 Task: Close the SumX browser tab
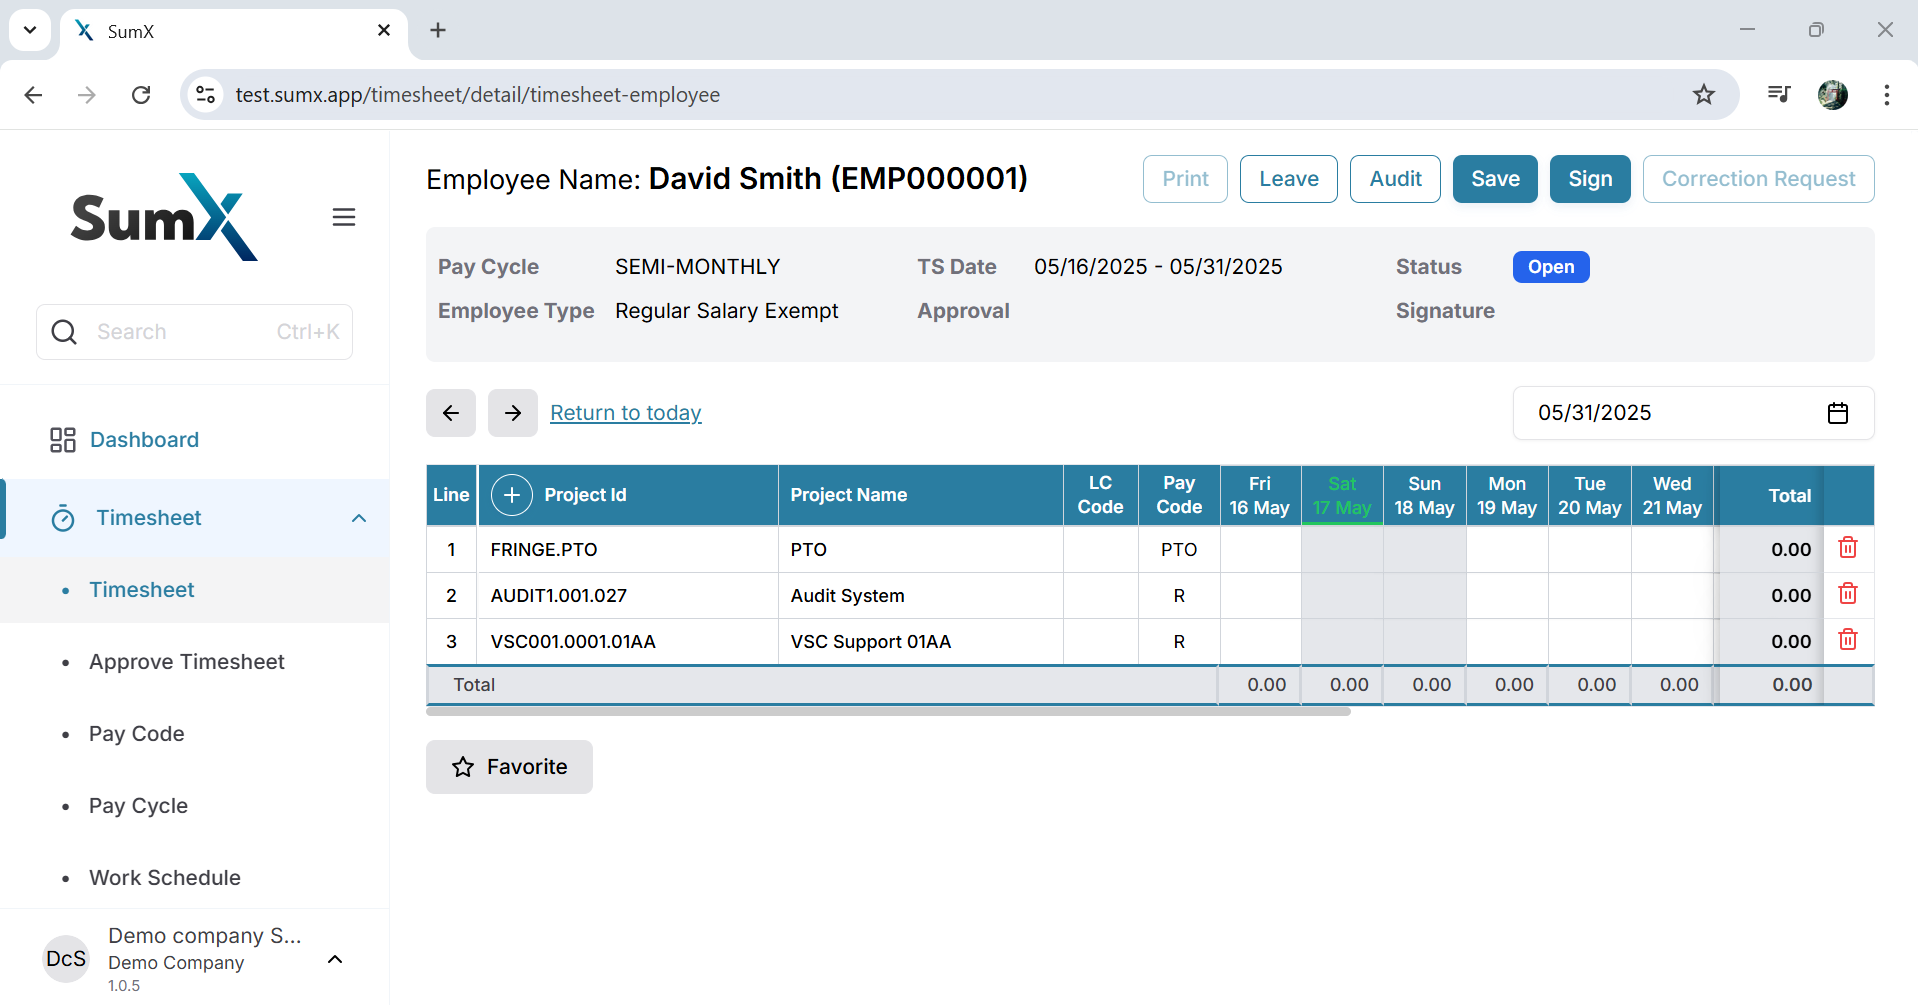[x=384, y=31]
